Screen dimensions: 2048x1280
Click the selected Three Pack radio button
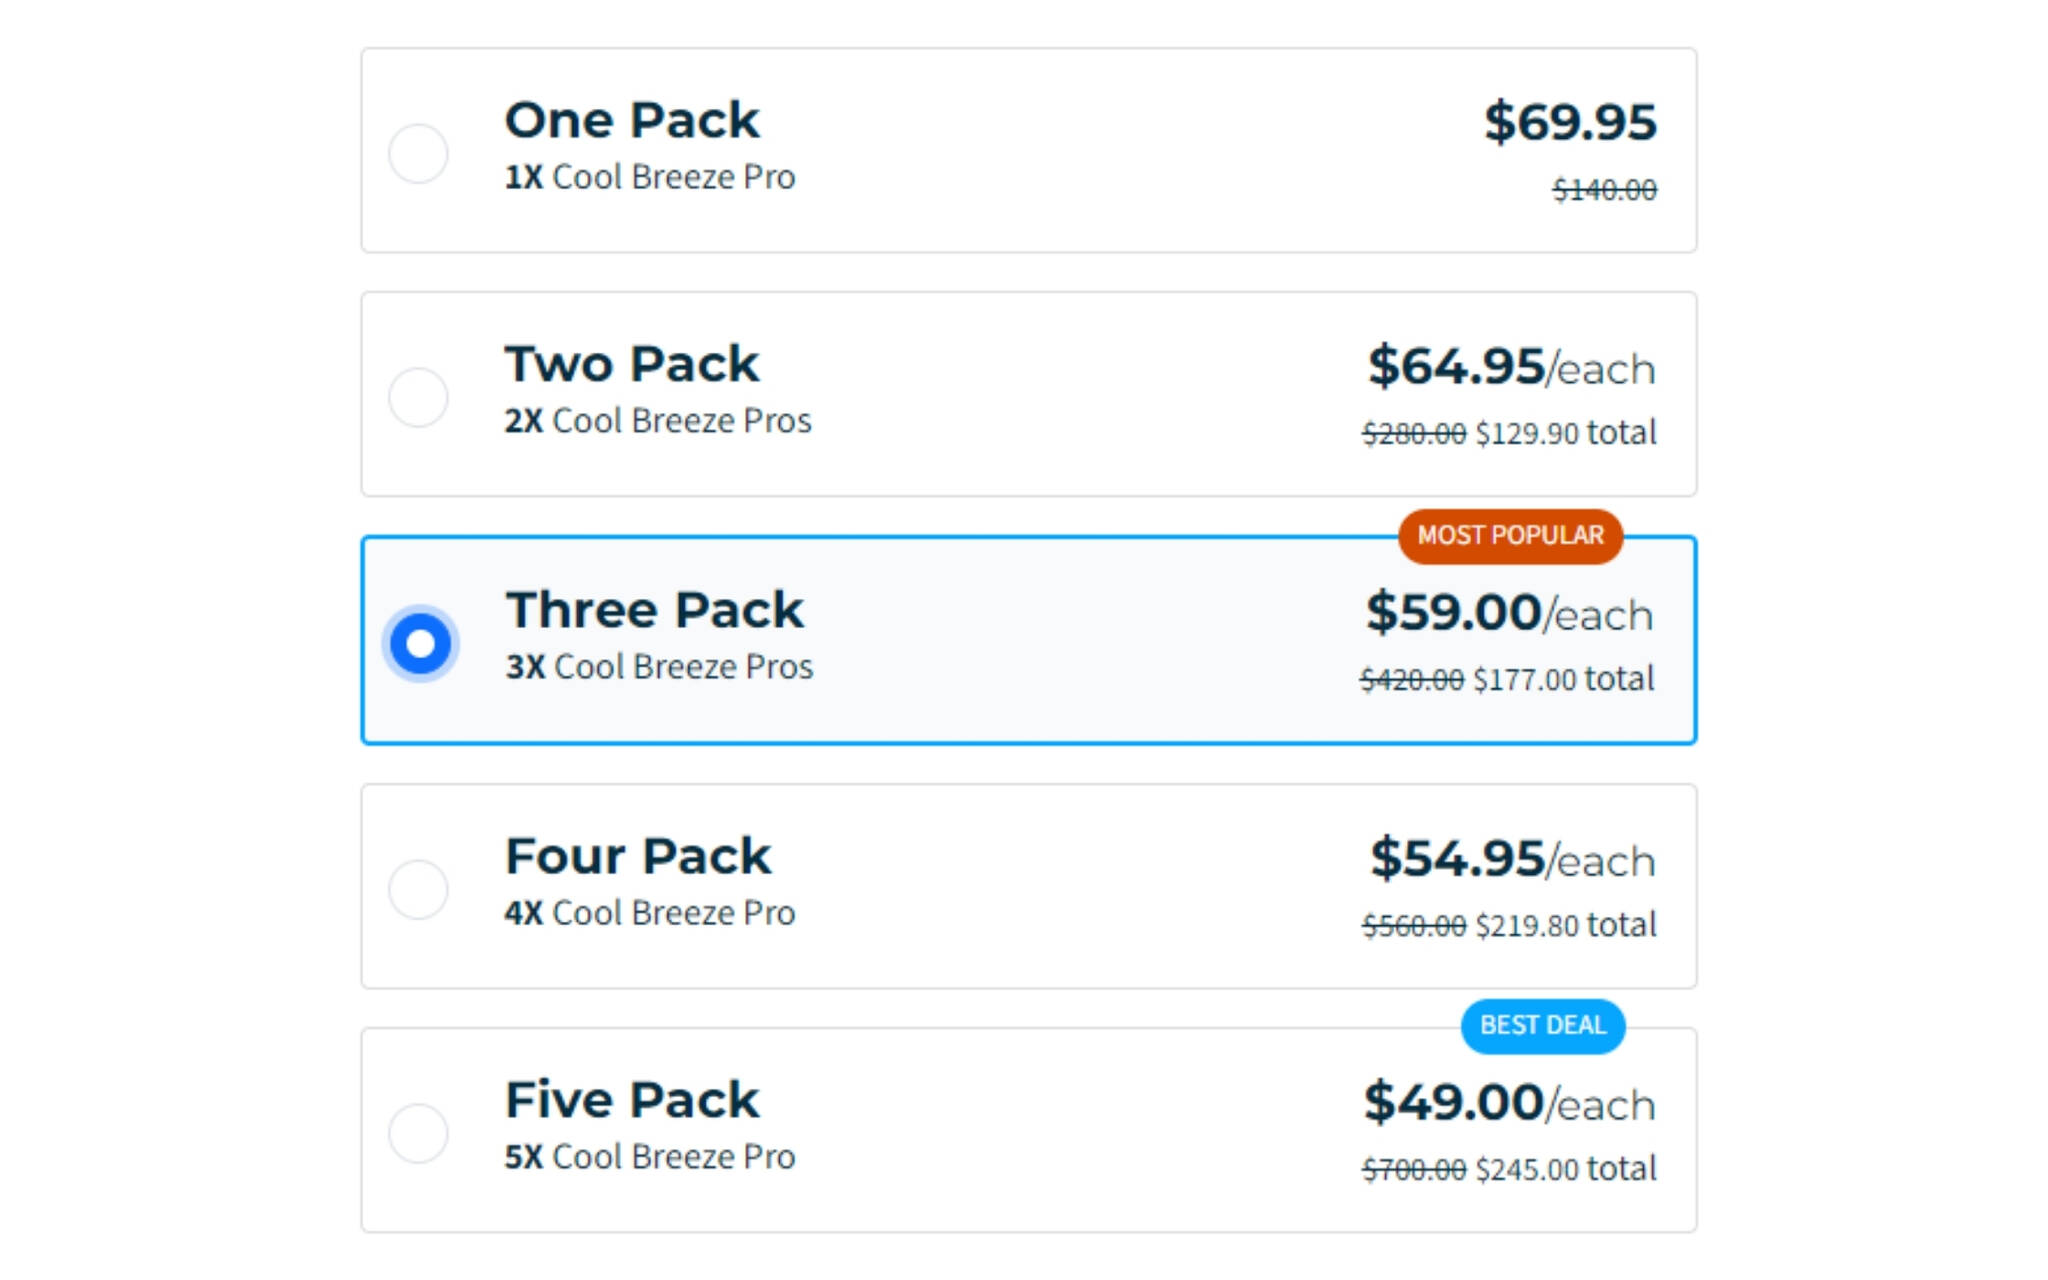coord(420,643)
